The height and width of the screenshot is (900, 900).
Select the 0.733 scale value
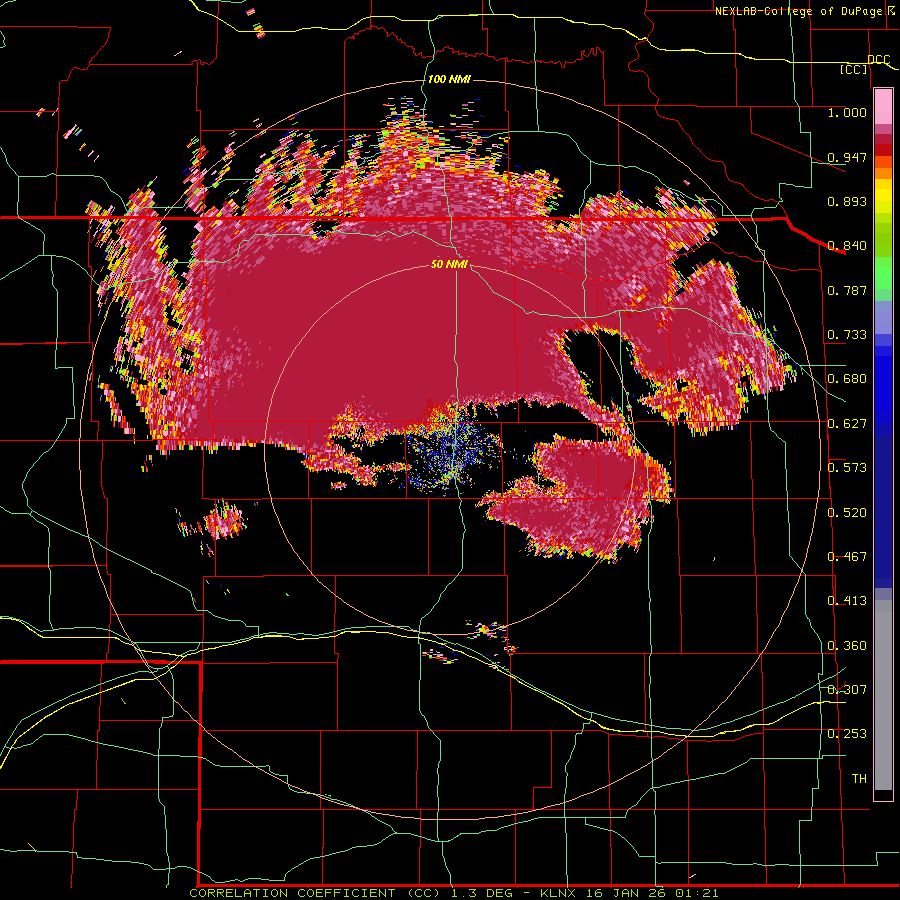(847, 335)
